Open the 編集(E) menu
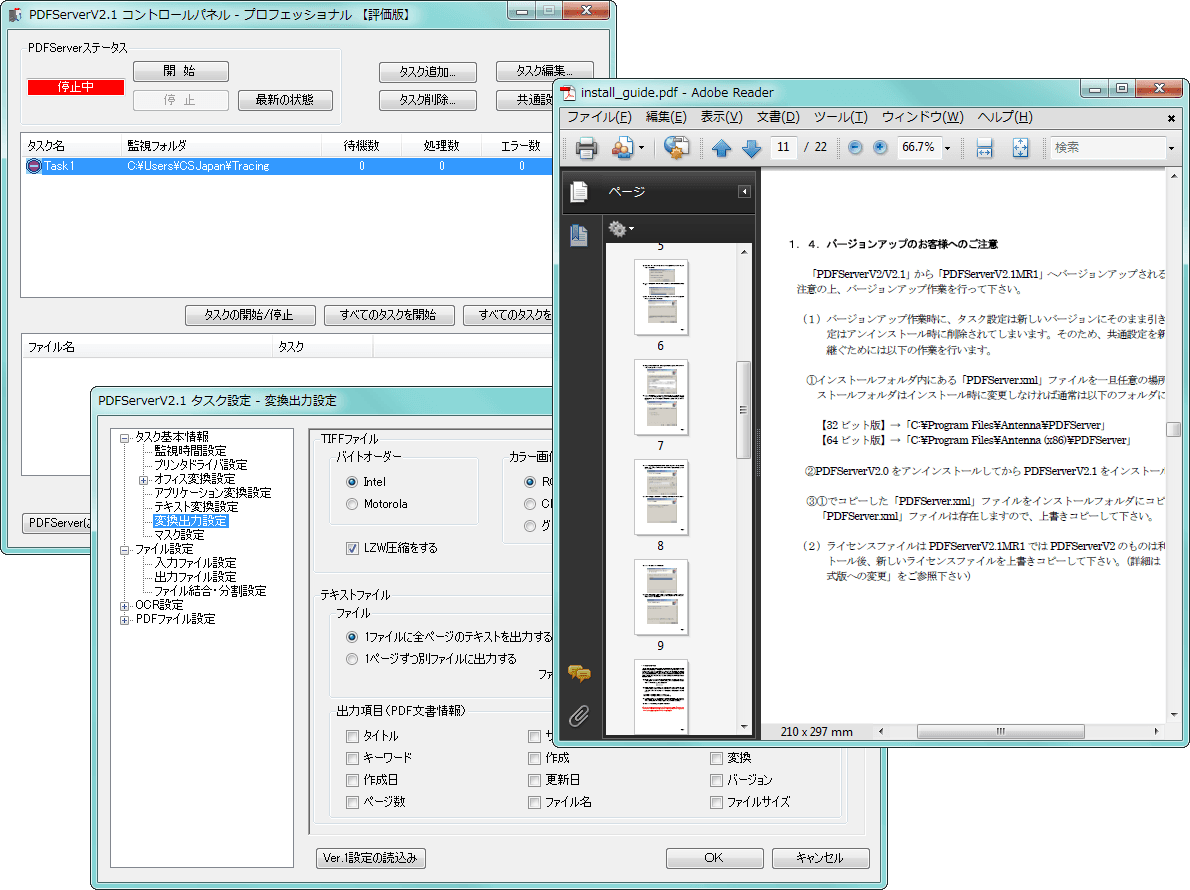This screenshot has height=890, width=1190. point(666,117)
